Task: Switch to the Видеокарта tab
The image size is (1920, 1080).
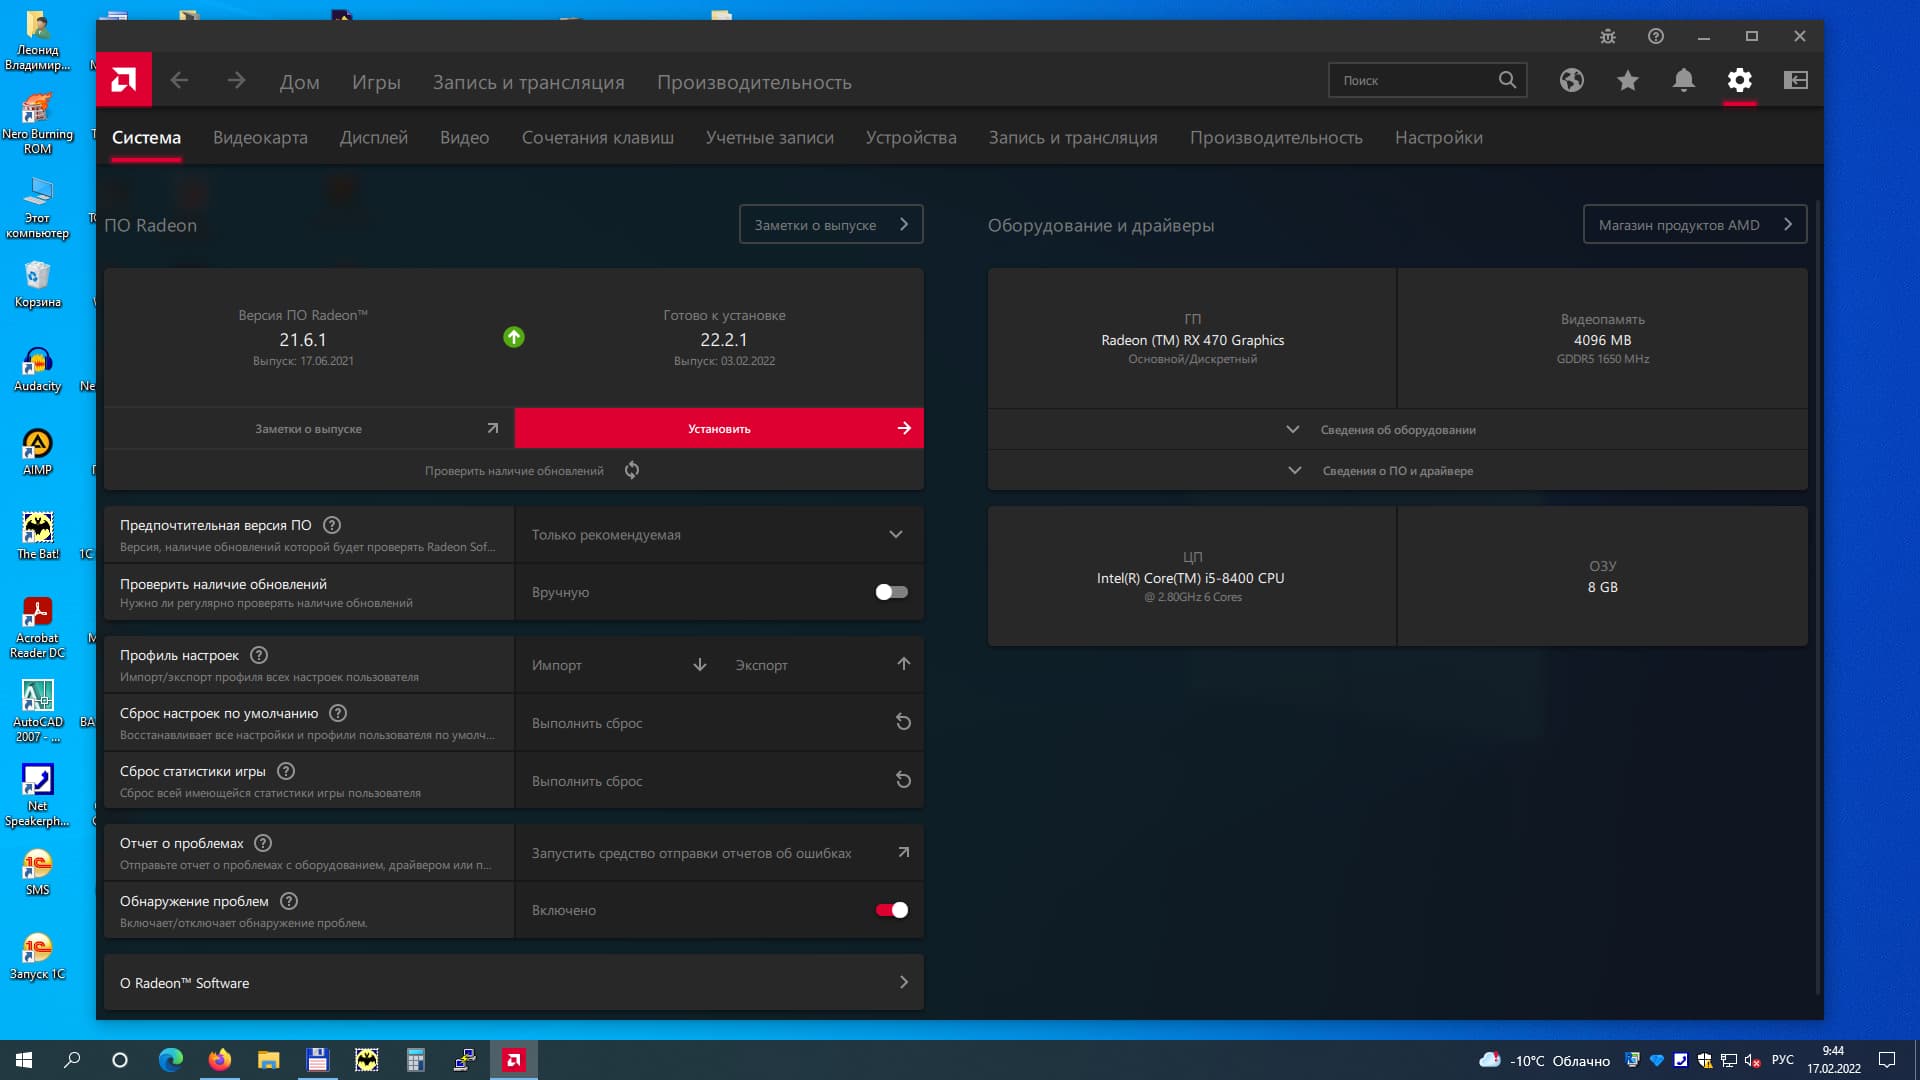Action: pos(260,138)
